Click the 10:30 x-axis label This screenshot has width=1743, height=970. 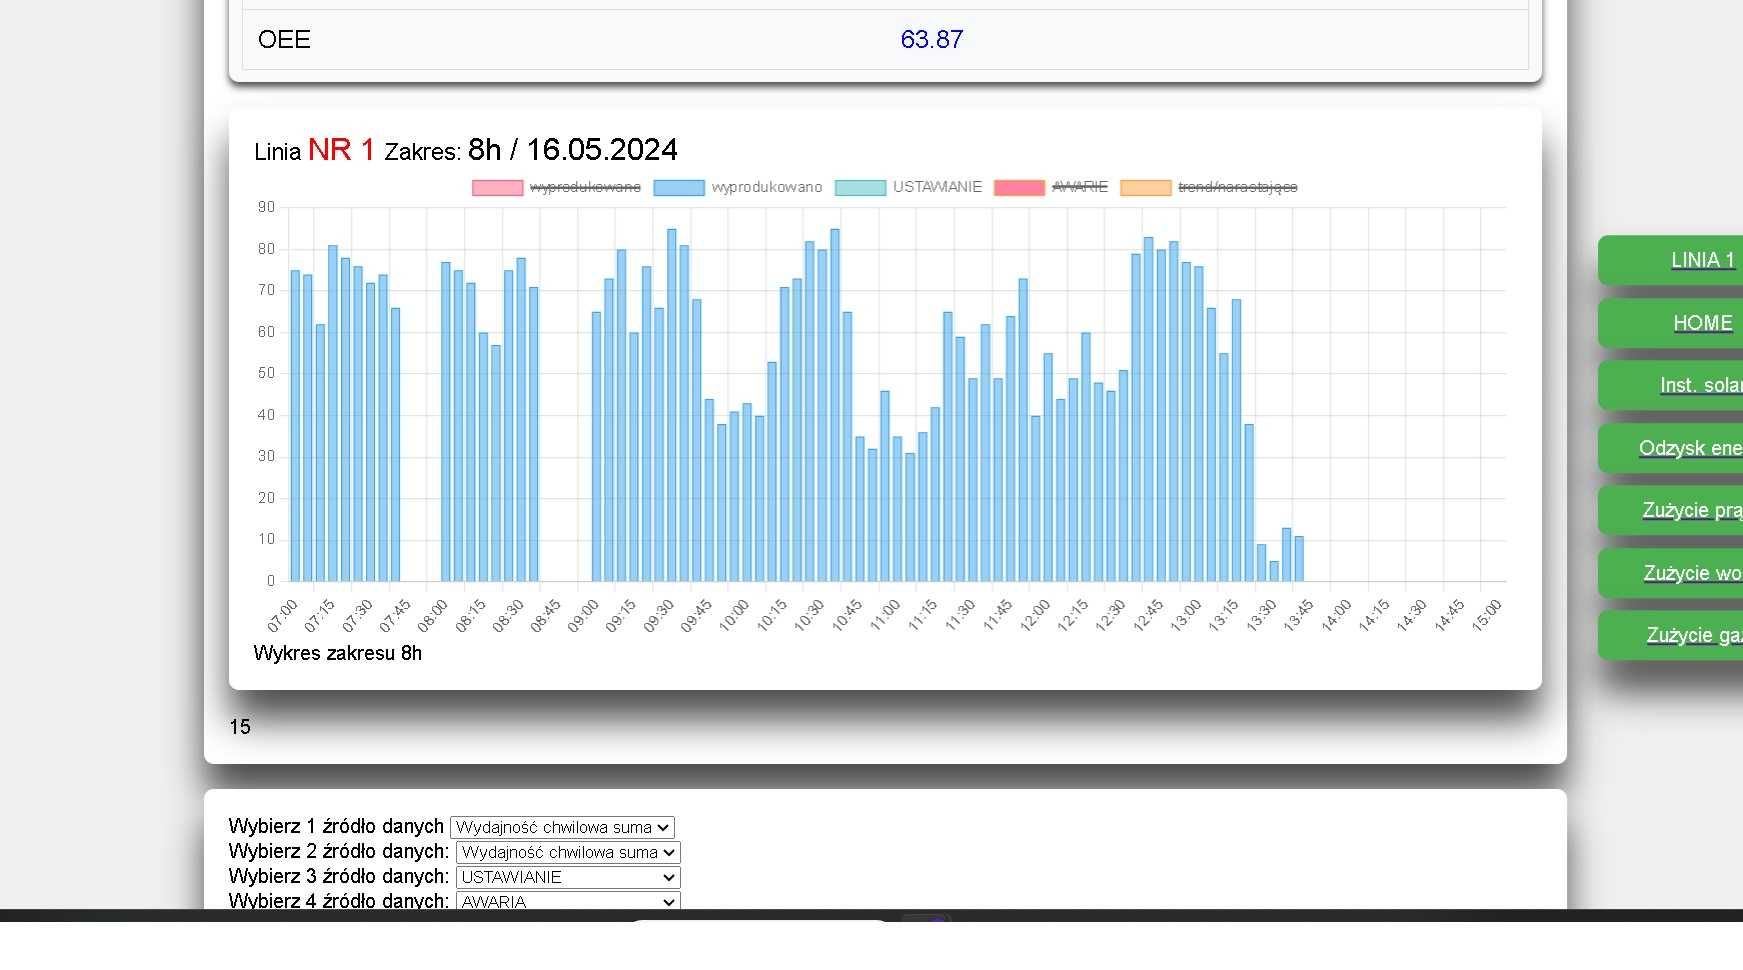click(809, 616)
